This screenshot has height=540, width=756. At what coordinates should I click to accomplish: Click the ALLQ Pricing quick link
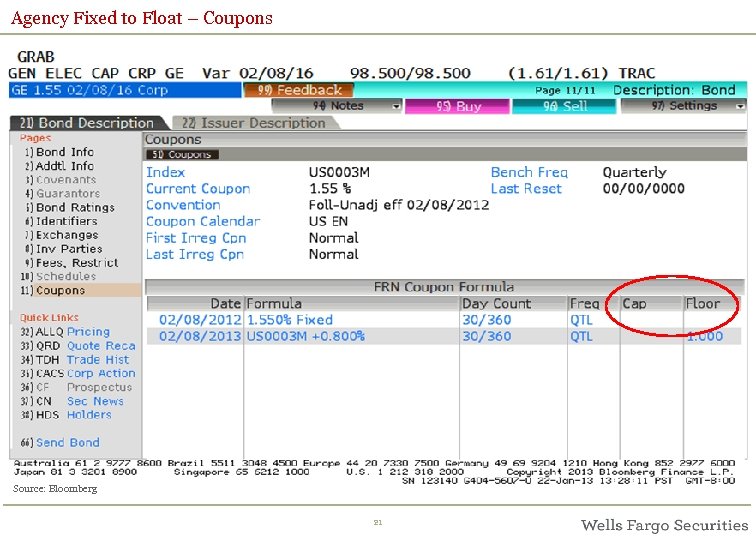[x=65, y=332]
